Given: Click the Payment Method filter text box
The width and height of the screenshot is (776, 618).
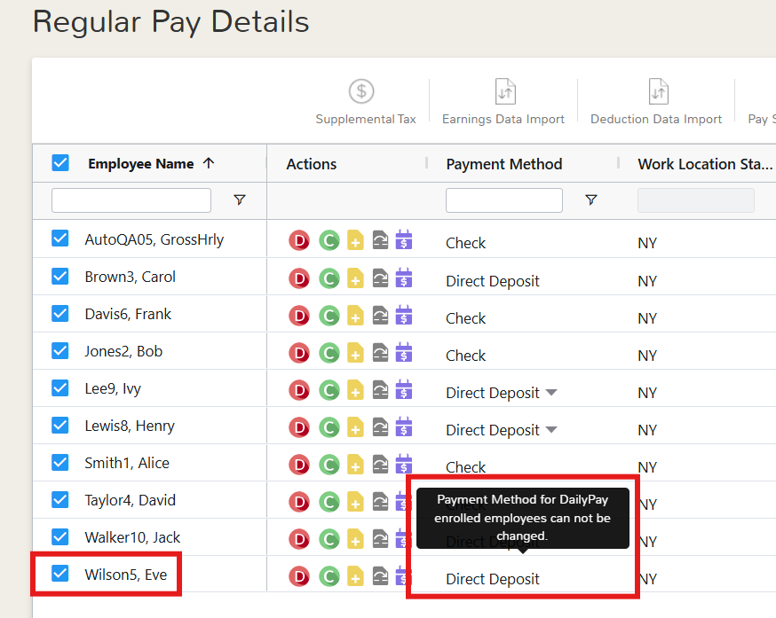Looking at the screenshot, I should point(504,200).
